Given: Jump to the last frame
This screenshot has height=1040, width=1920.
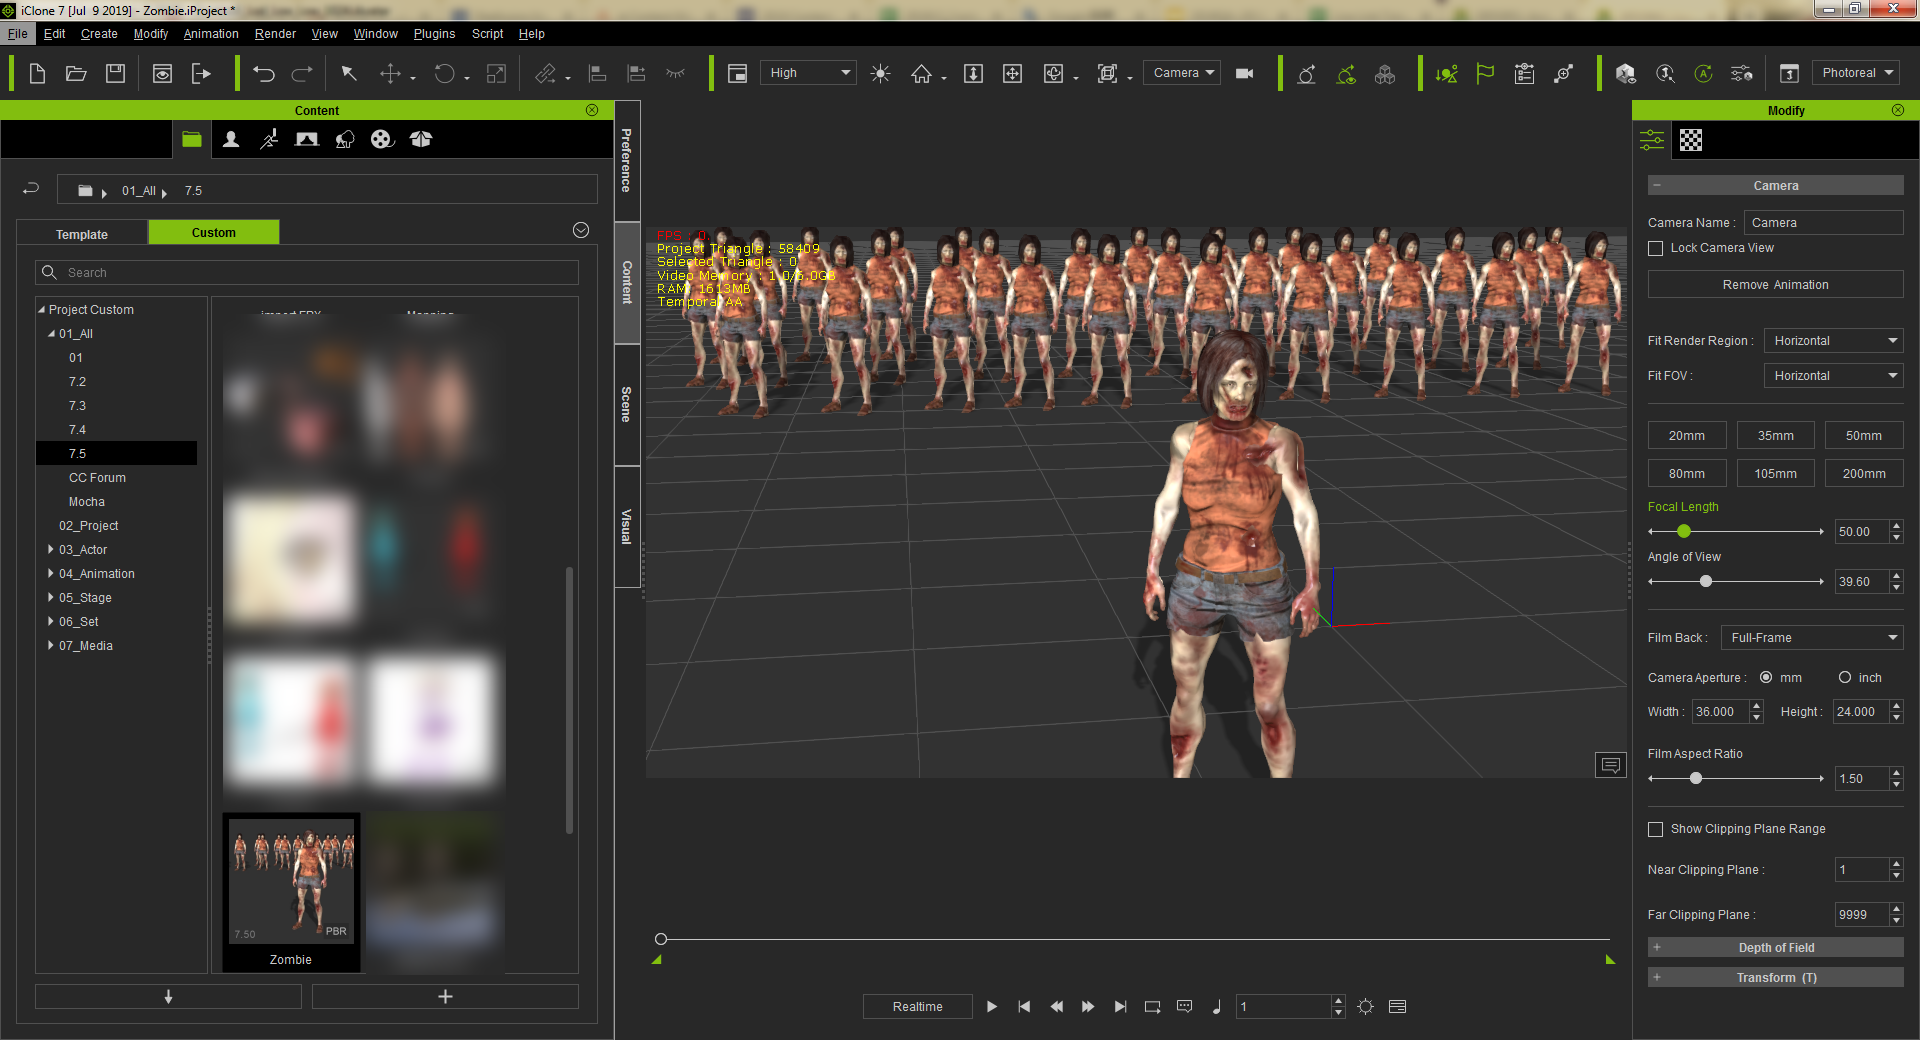Looking at the screenshot, I should click(1120, 1007).
